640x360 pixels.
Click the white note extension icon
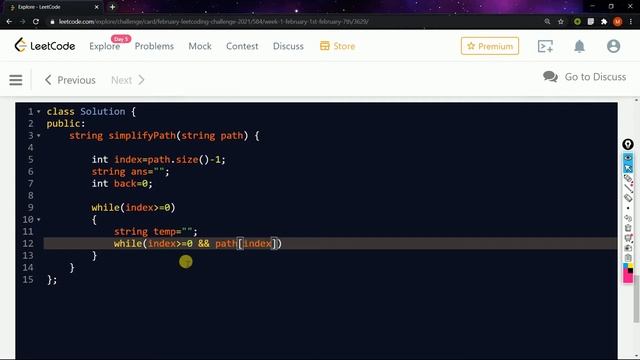click(591, 22)
